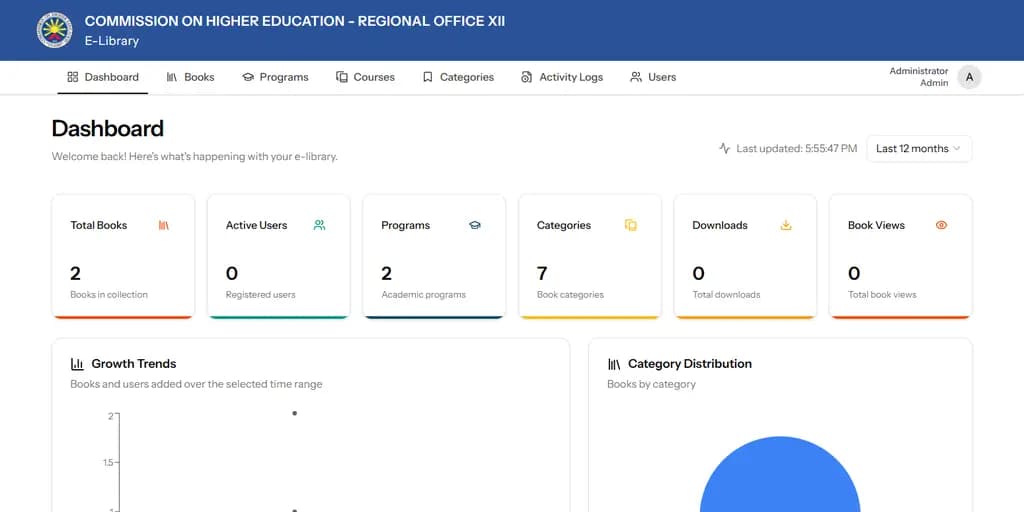Image resolution: width=1024 pixels, height=512 pixels.
Task: Click the Categories bookmark icon in navigation
Action: [x=428, y=77]
